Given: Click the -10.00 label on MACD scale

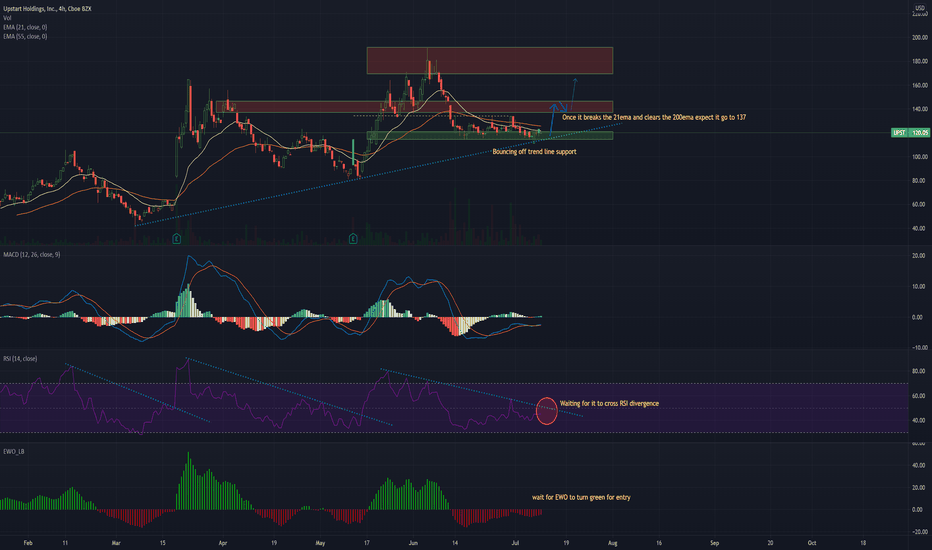Looking at the screenshot, I should click(920, 347).
